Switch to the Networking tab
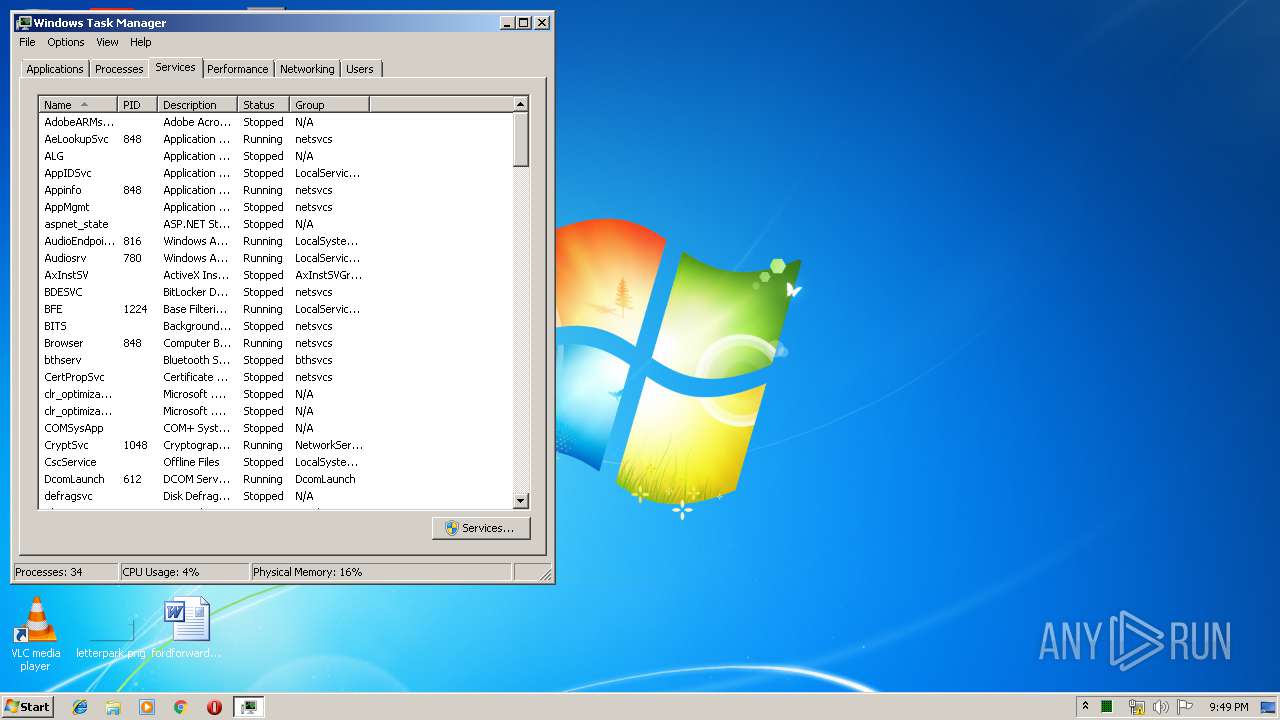 pos(307,69)
